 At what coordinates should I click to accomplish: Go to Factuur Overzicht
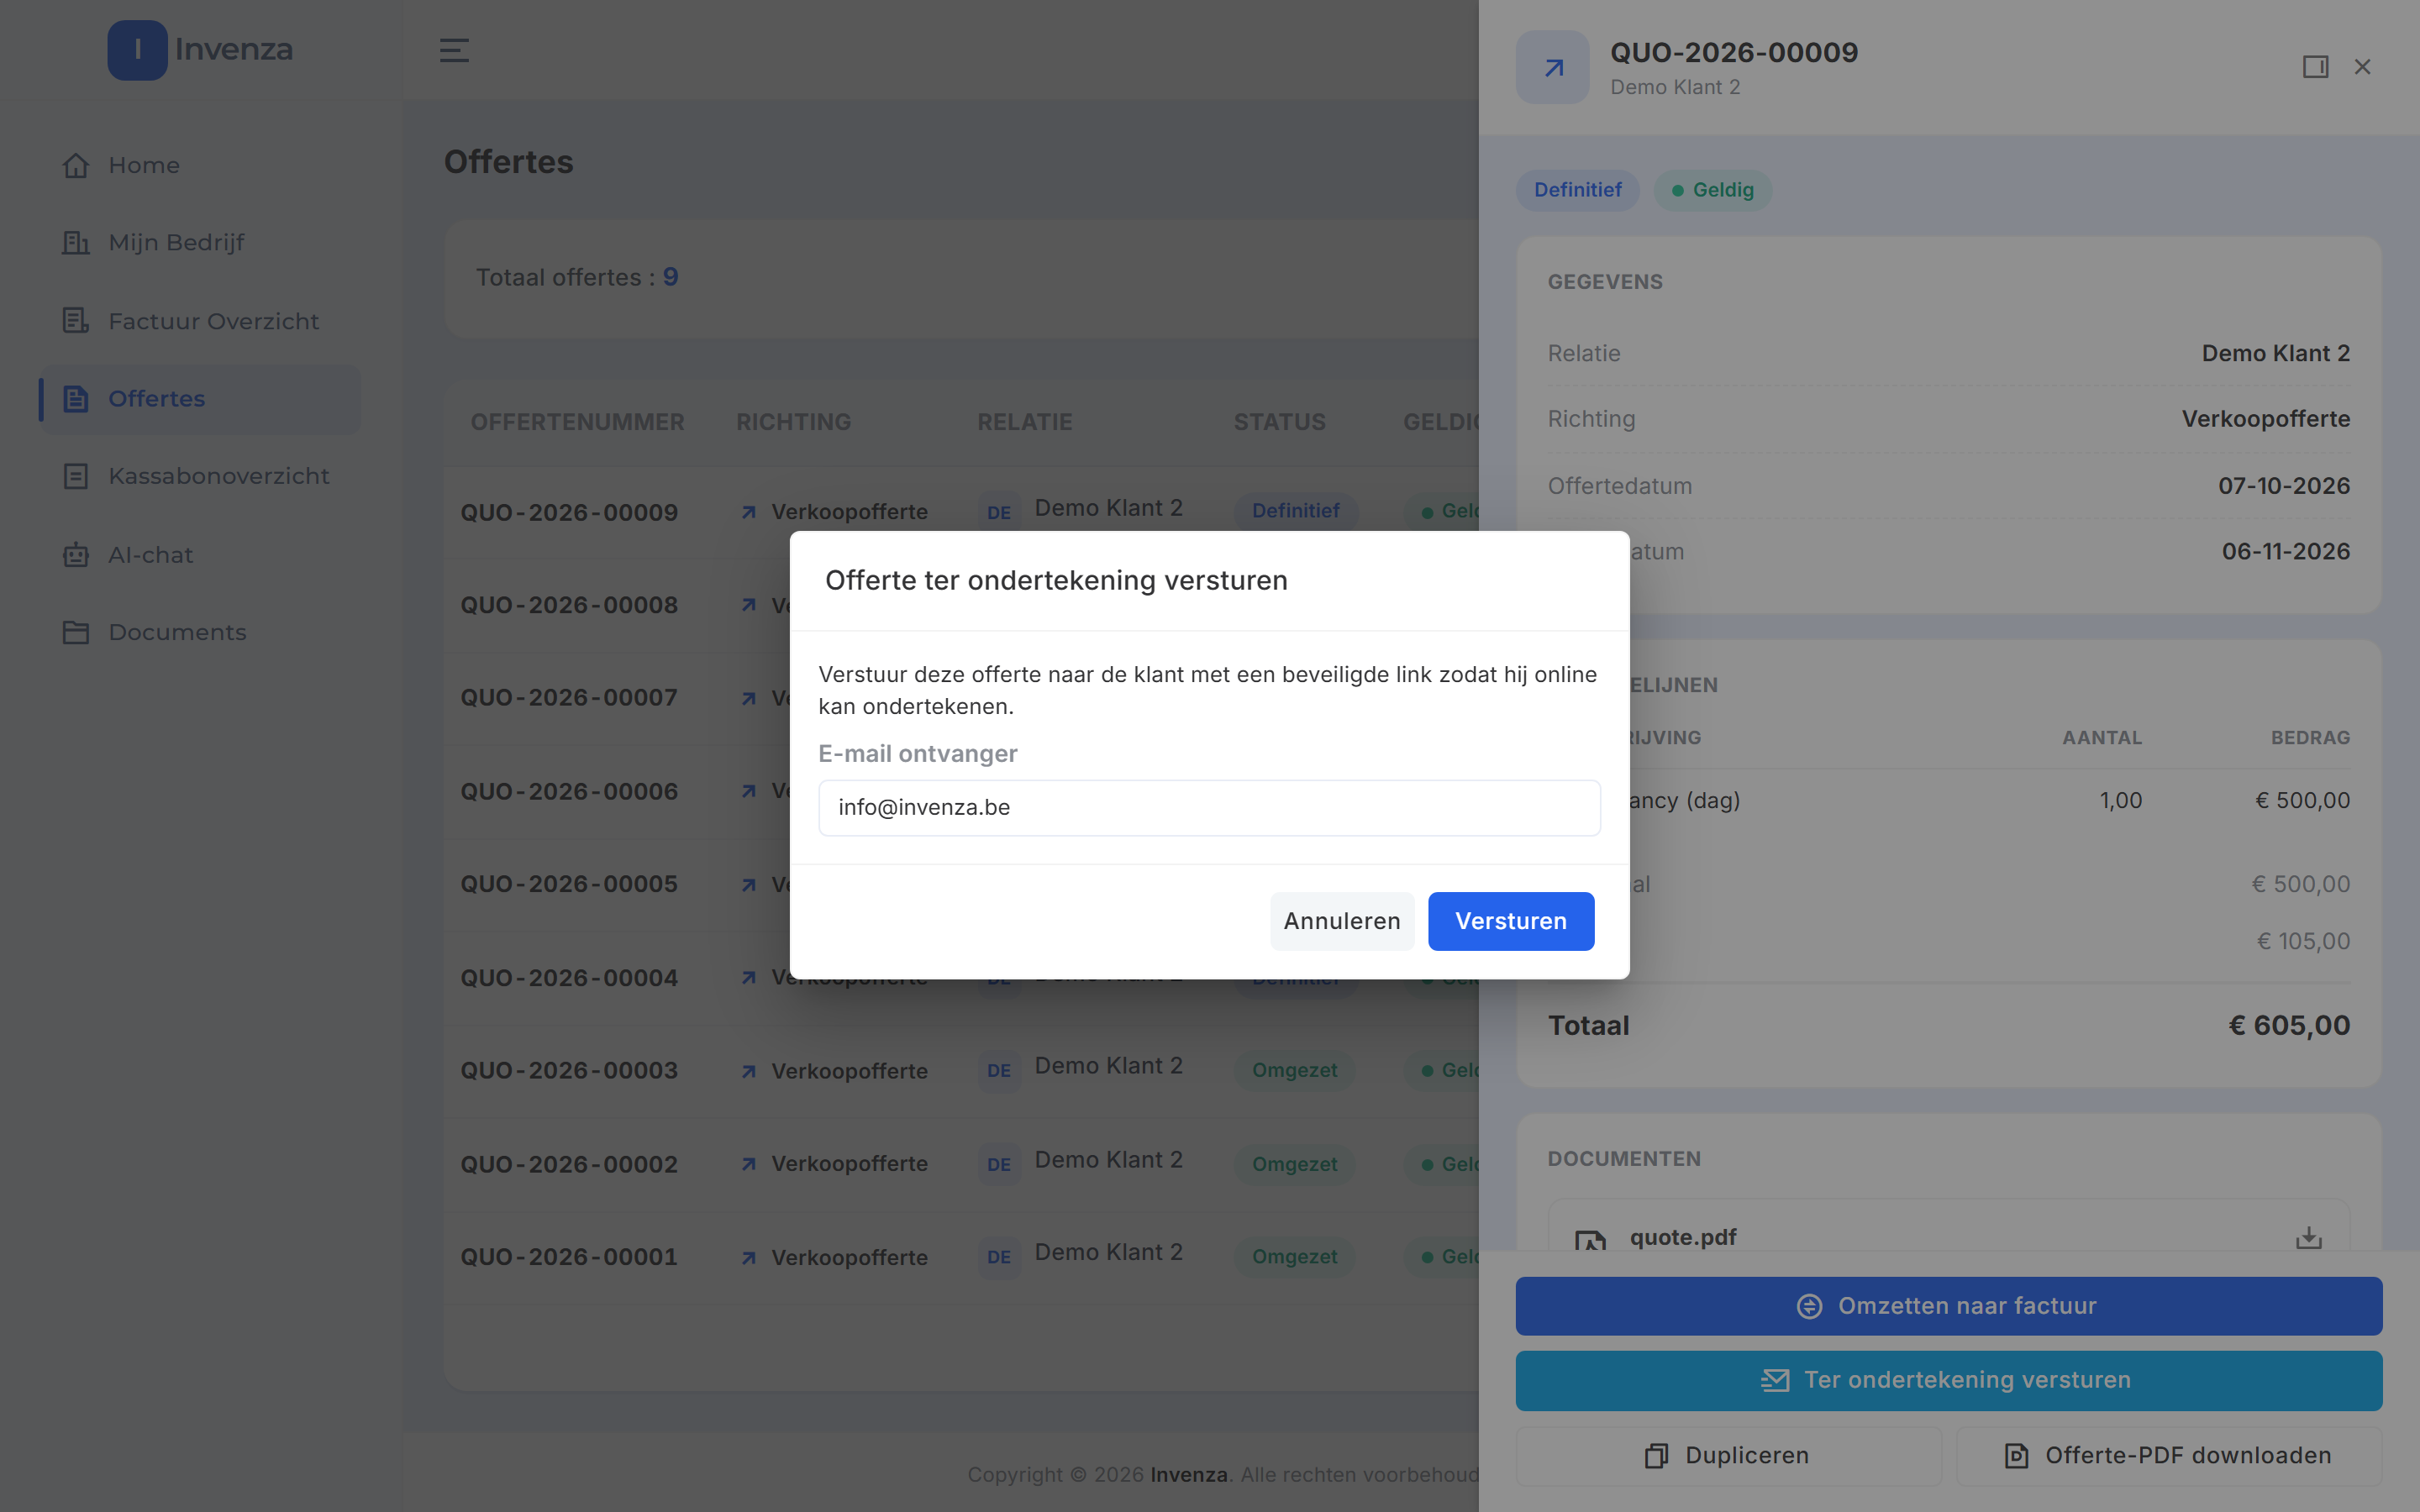[200, 321]
